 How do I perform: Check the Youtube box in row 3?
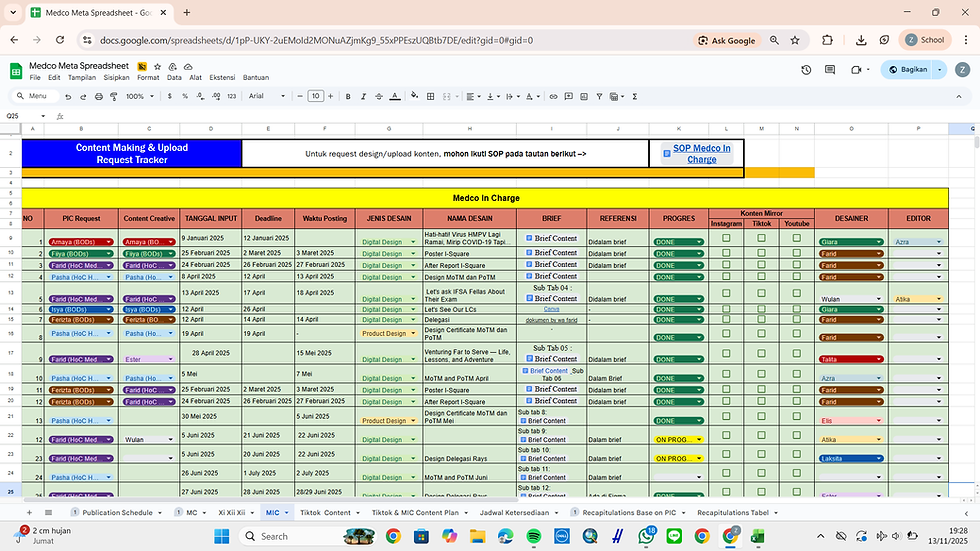coord(796,265)
